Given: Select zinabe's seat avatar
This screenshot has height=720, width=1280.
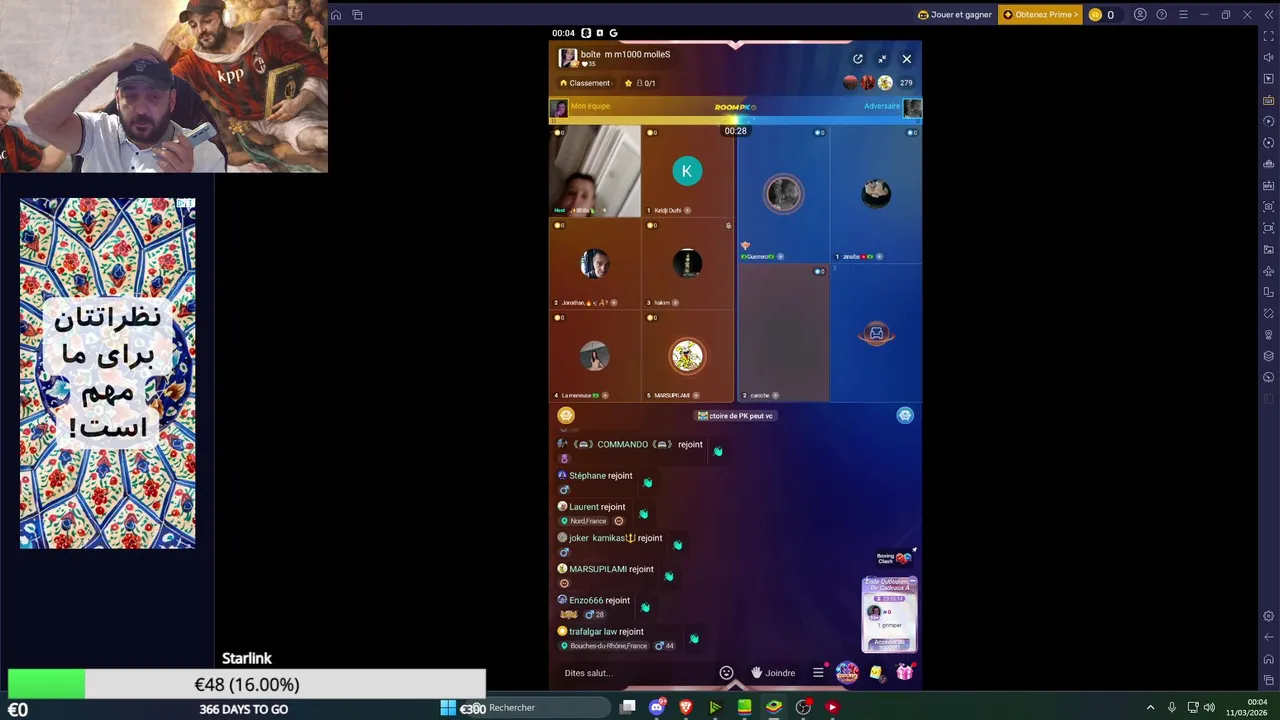Looking at the screenshot, I should click(x=876, y=193).
